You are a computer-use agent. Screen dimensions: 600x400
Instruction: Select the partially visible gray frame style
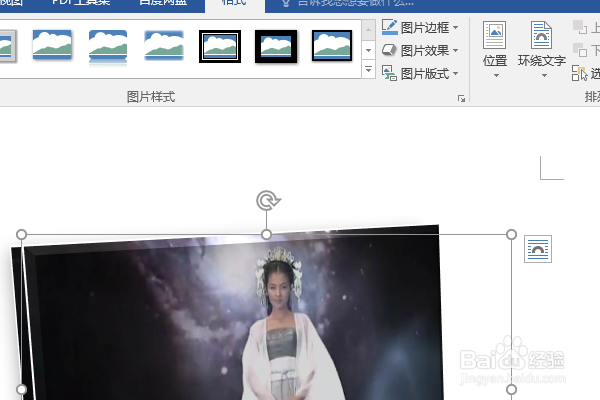pyautogui.click(x=8, y=46)
